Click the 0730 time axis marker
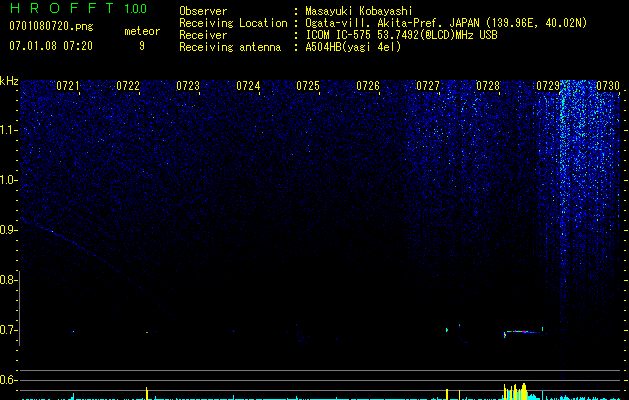629x400 pixels. pyautogui.click(x=608, y=86)
